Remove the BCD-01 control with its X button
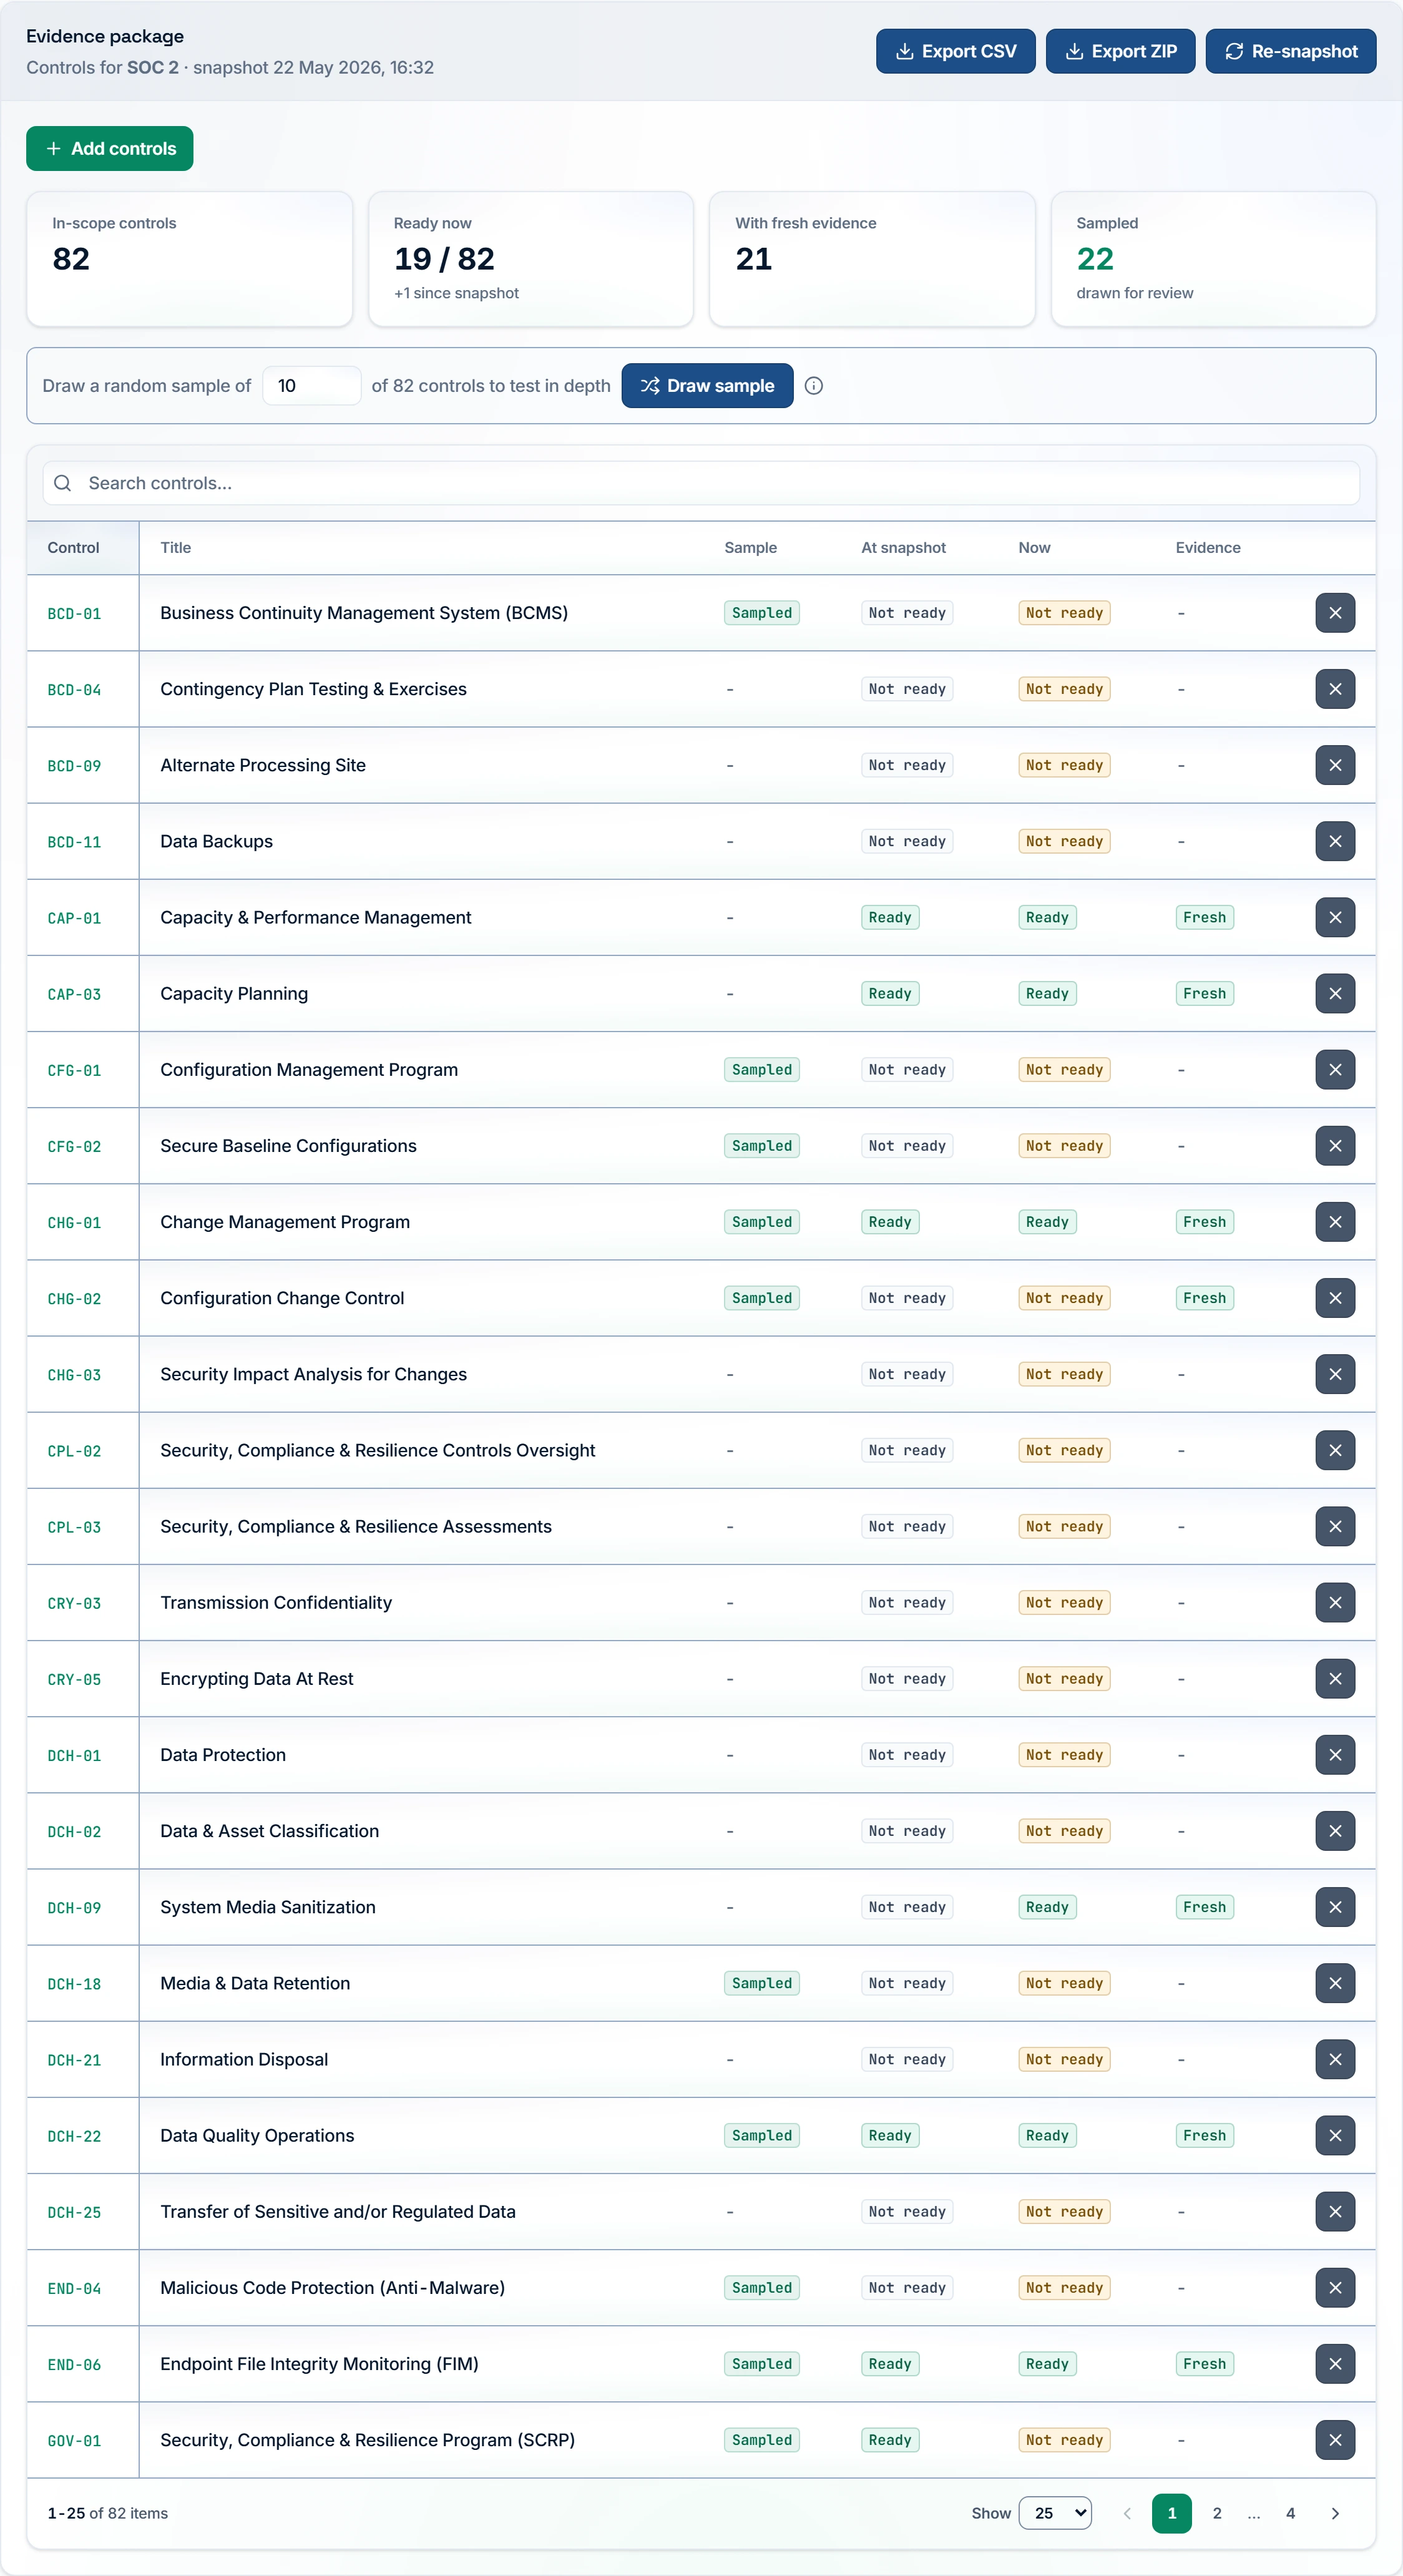The image size is (1403, 2576). click(1335, 613)
